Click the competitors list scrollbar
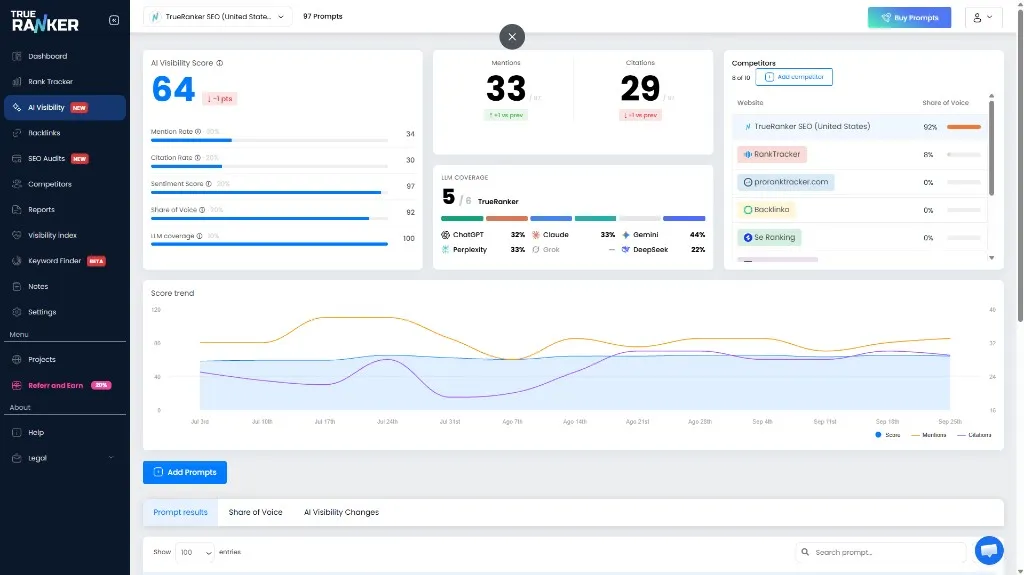This screenshot has width=1024, height=575. 991,148
